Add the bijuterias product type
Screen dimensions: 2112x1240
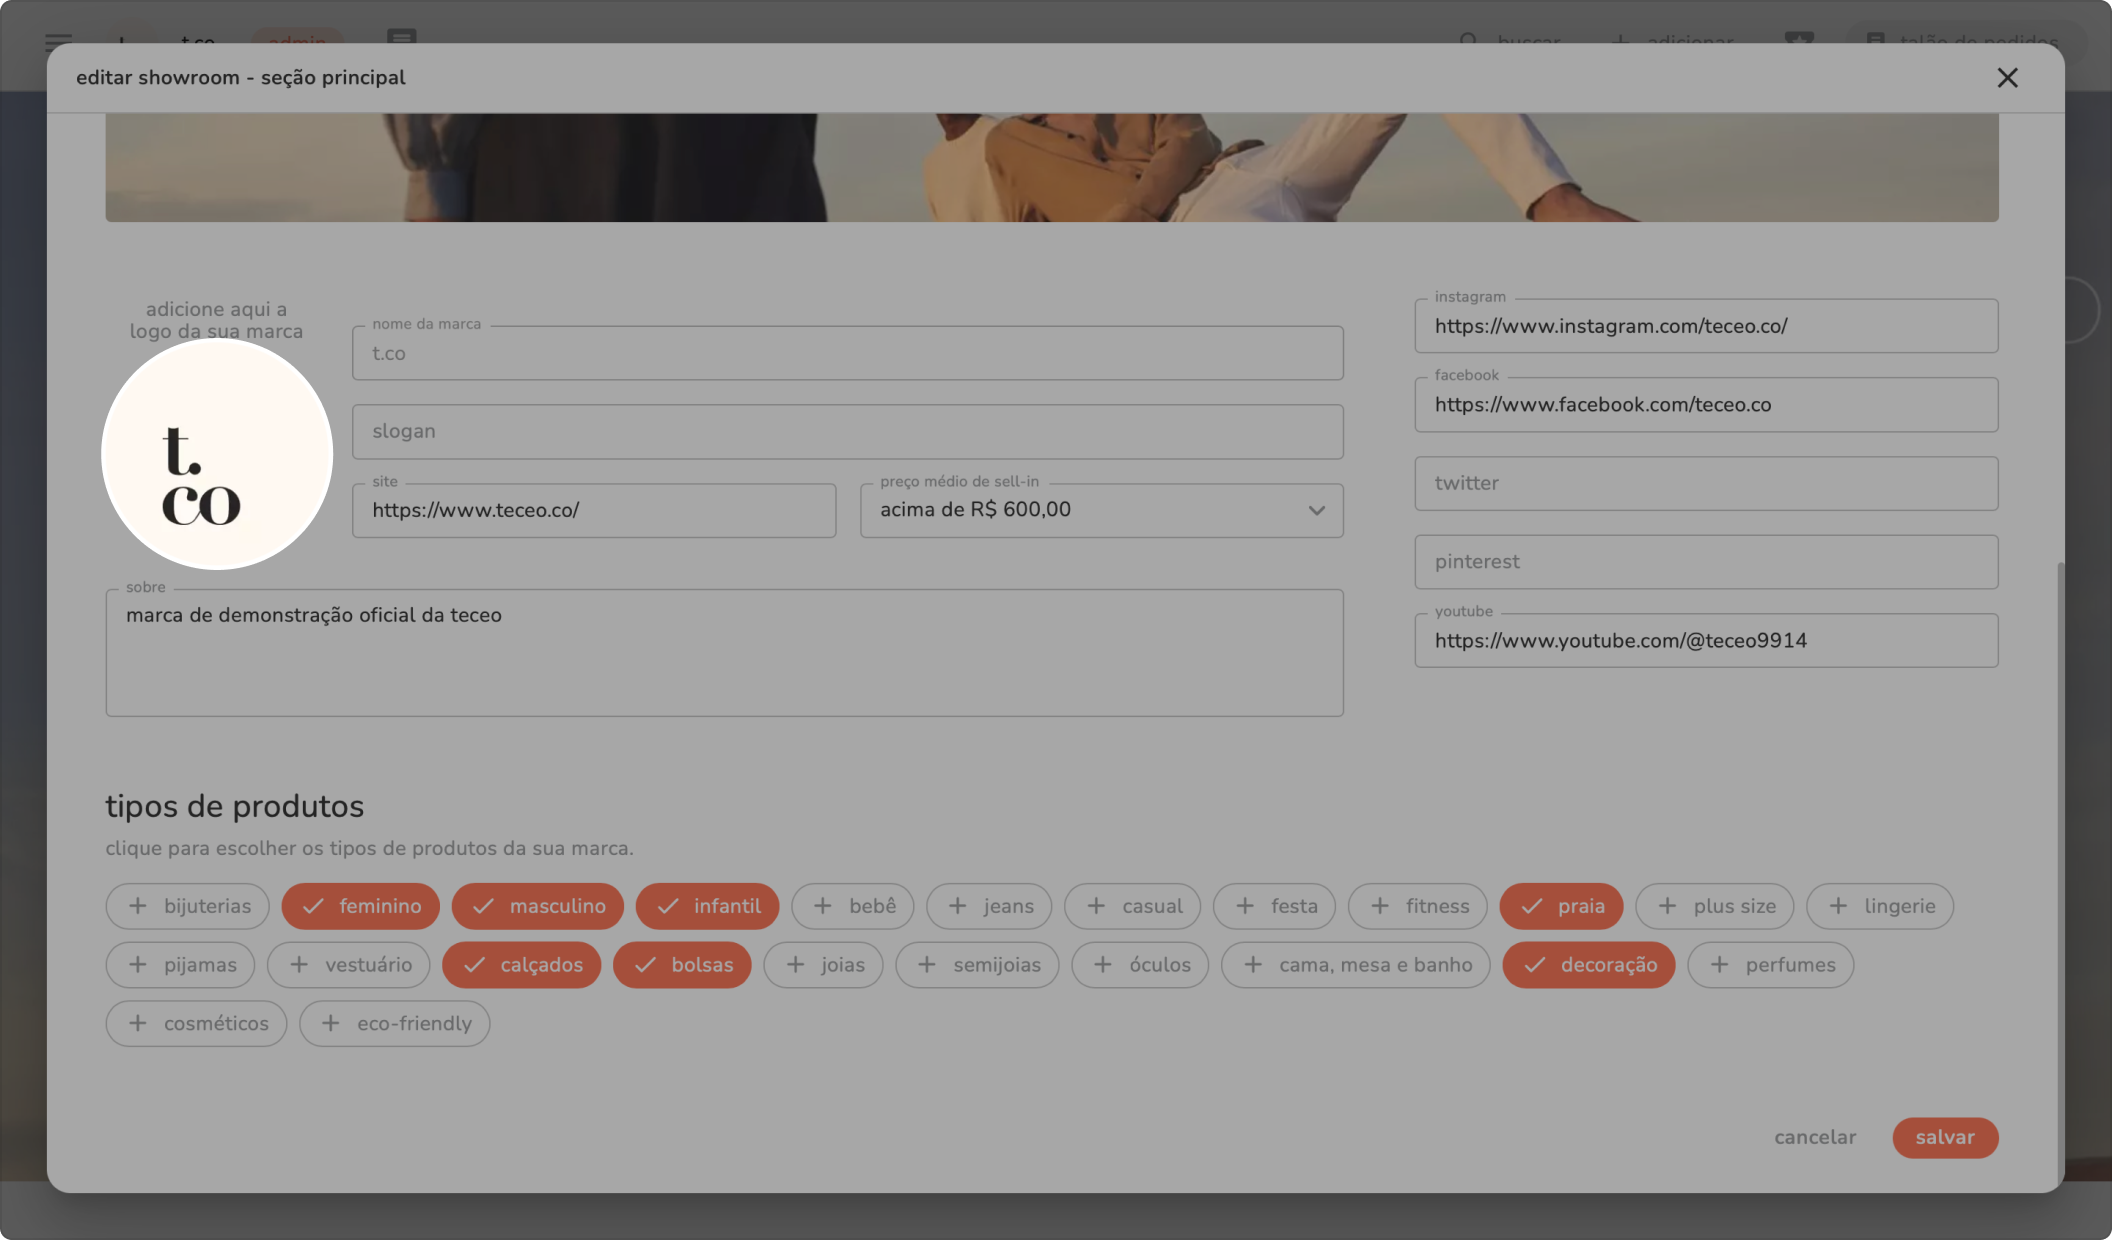pos(187,906)
